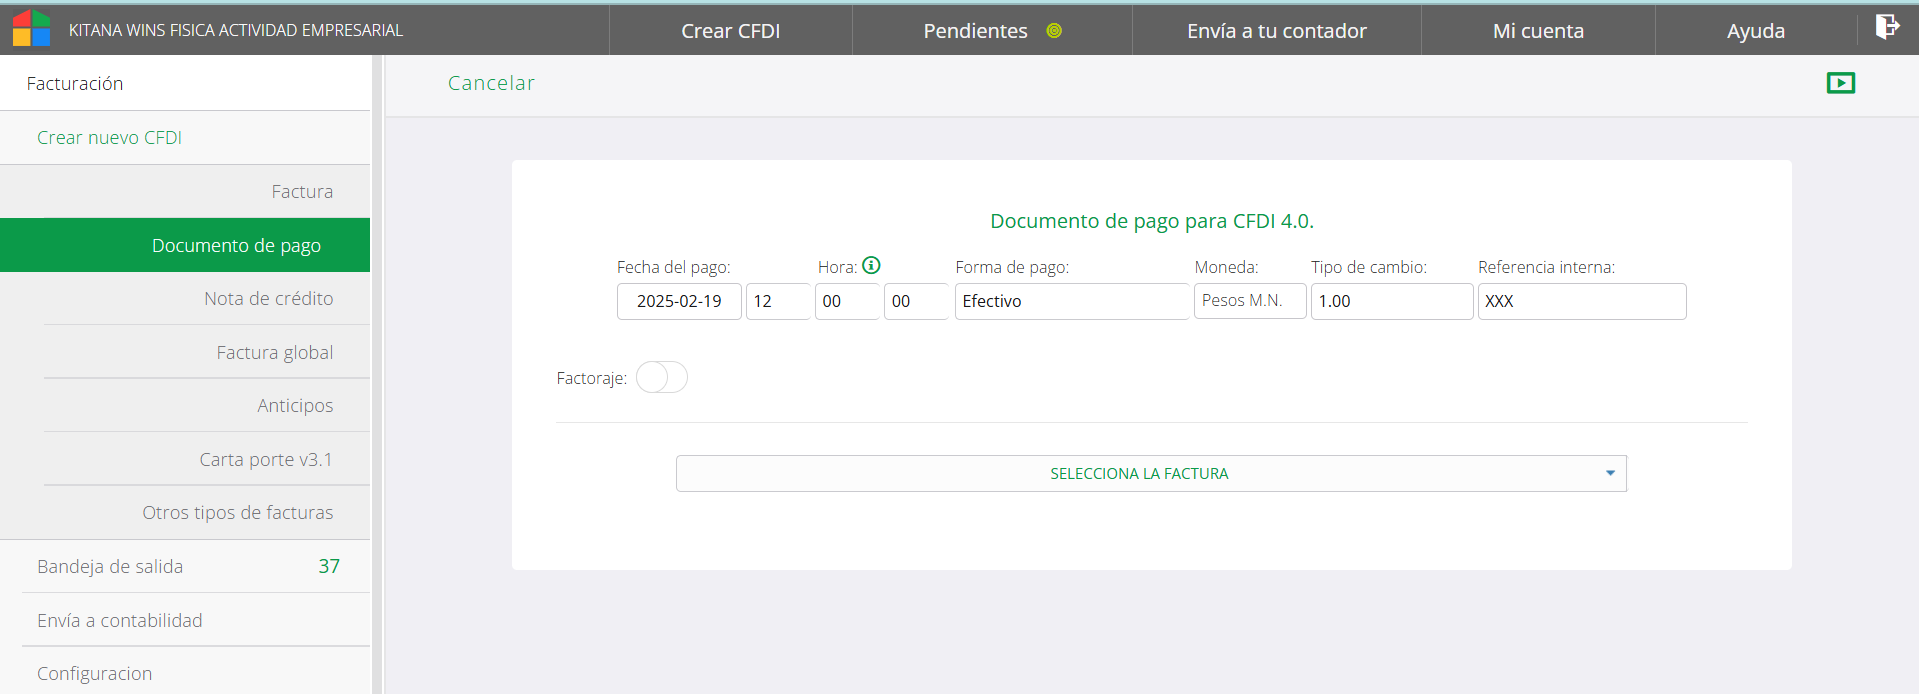Go to Mi cuenta menu
Viewport: 1919px width, 694px height.
tap(1537, 31)
